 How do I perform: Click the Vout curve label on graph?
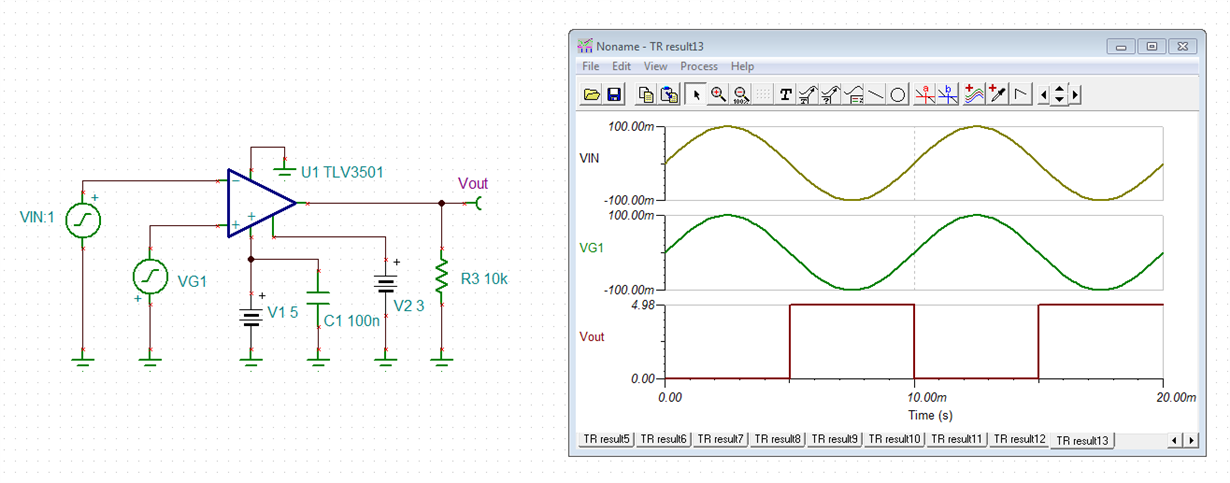pos(593,337)
